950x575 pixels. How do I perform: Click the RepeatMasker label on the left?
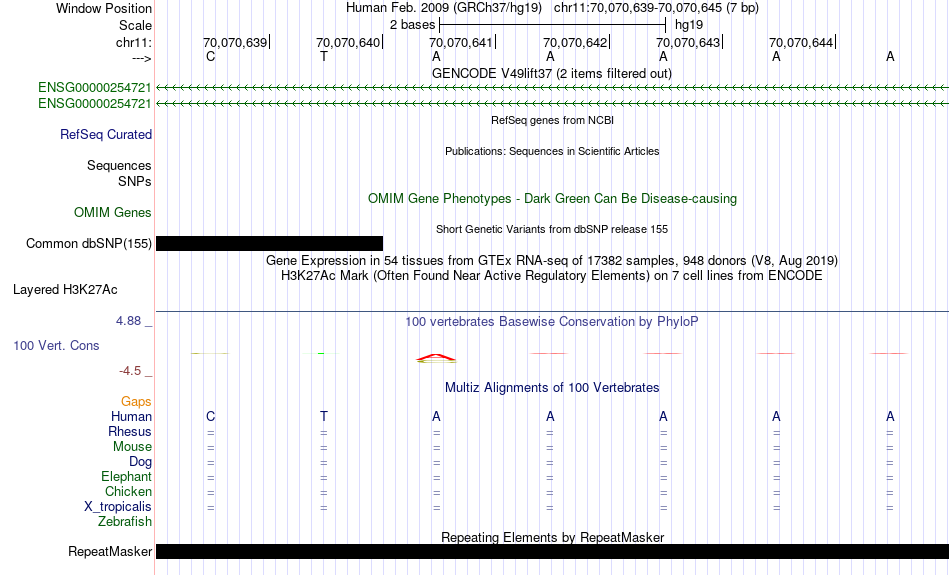coord(110,551)
